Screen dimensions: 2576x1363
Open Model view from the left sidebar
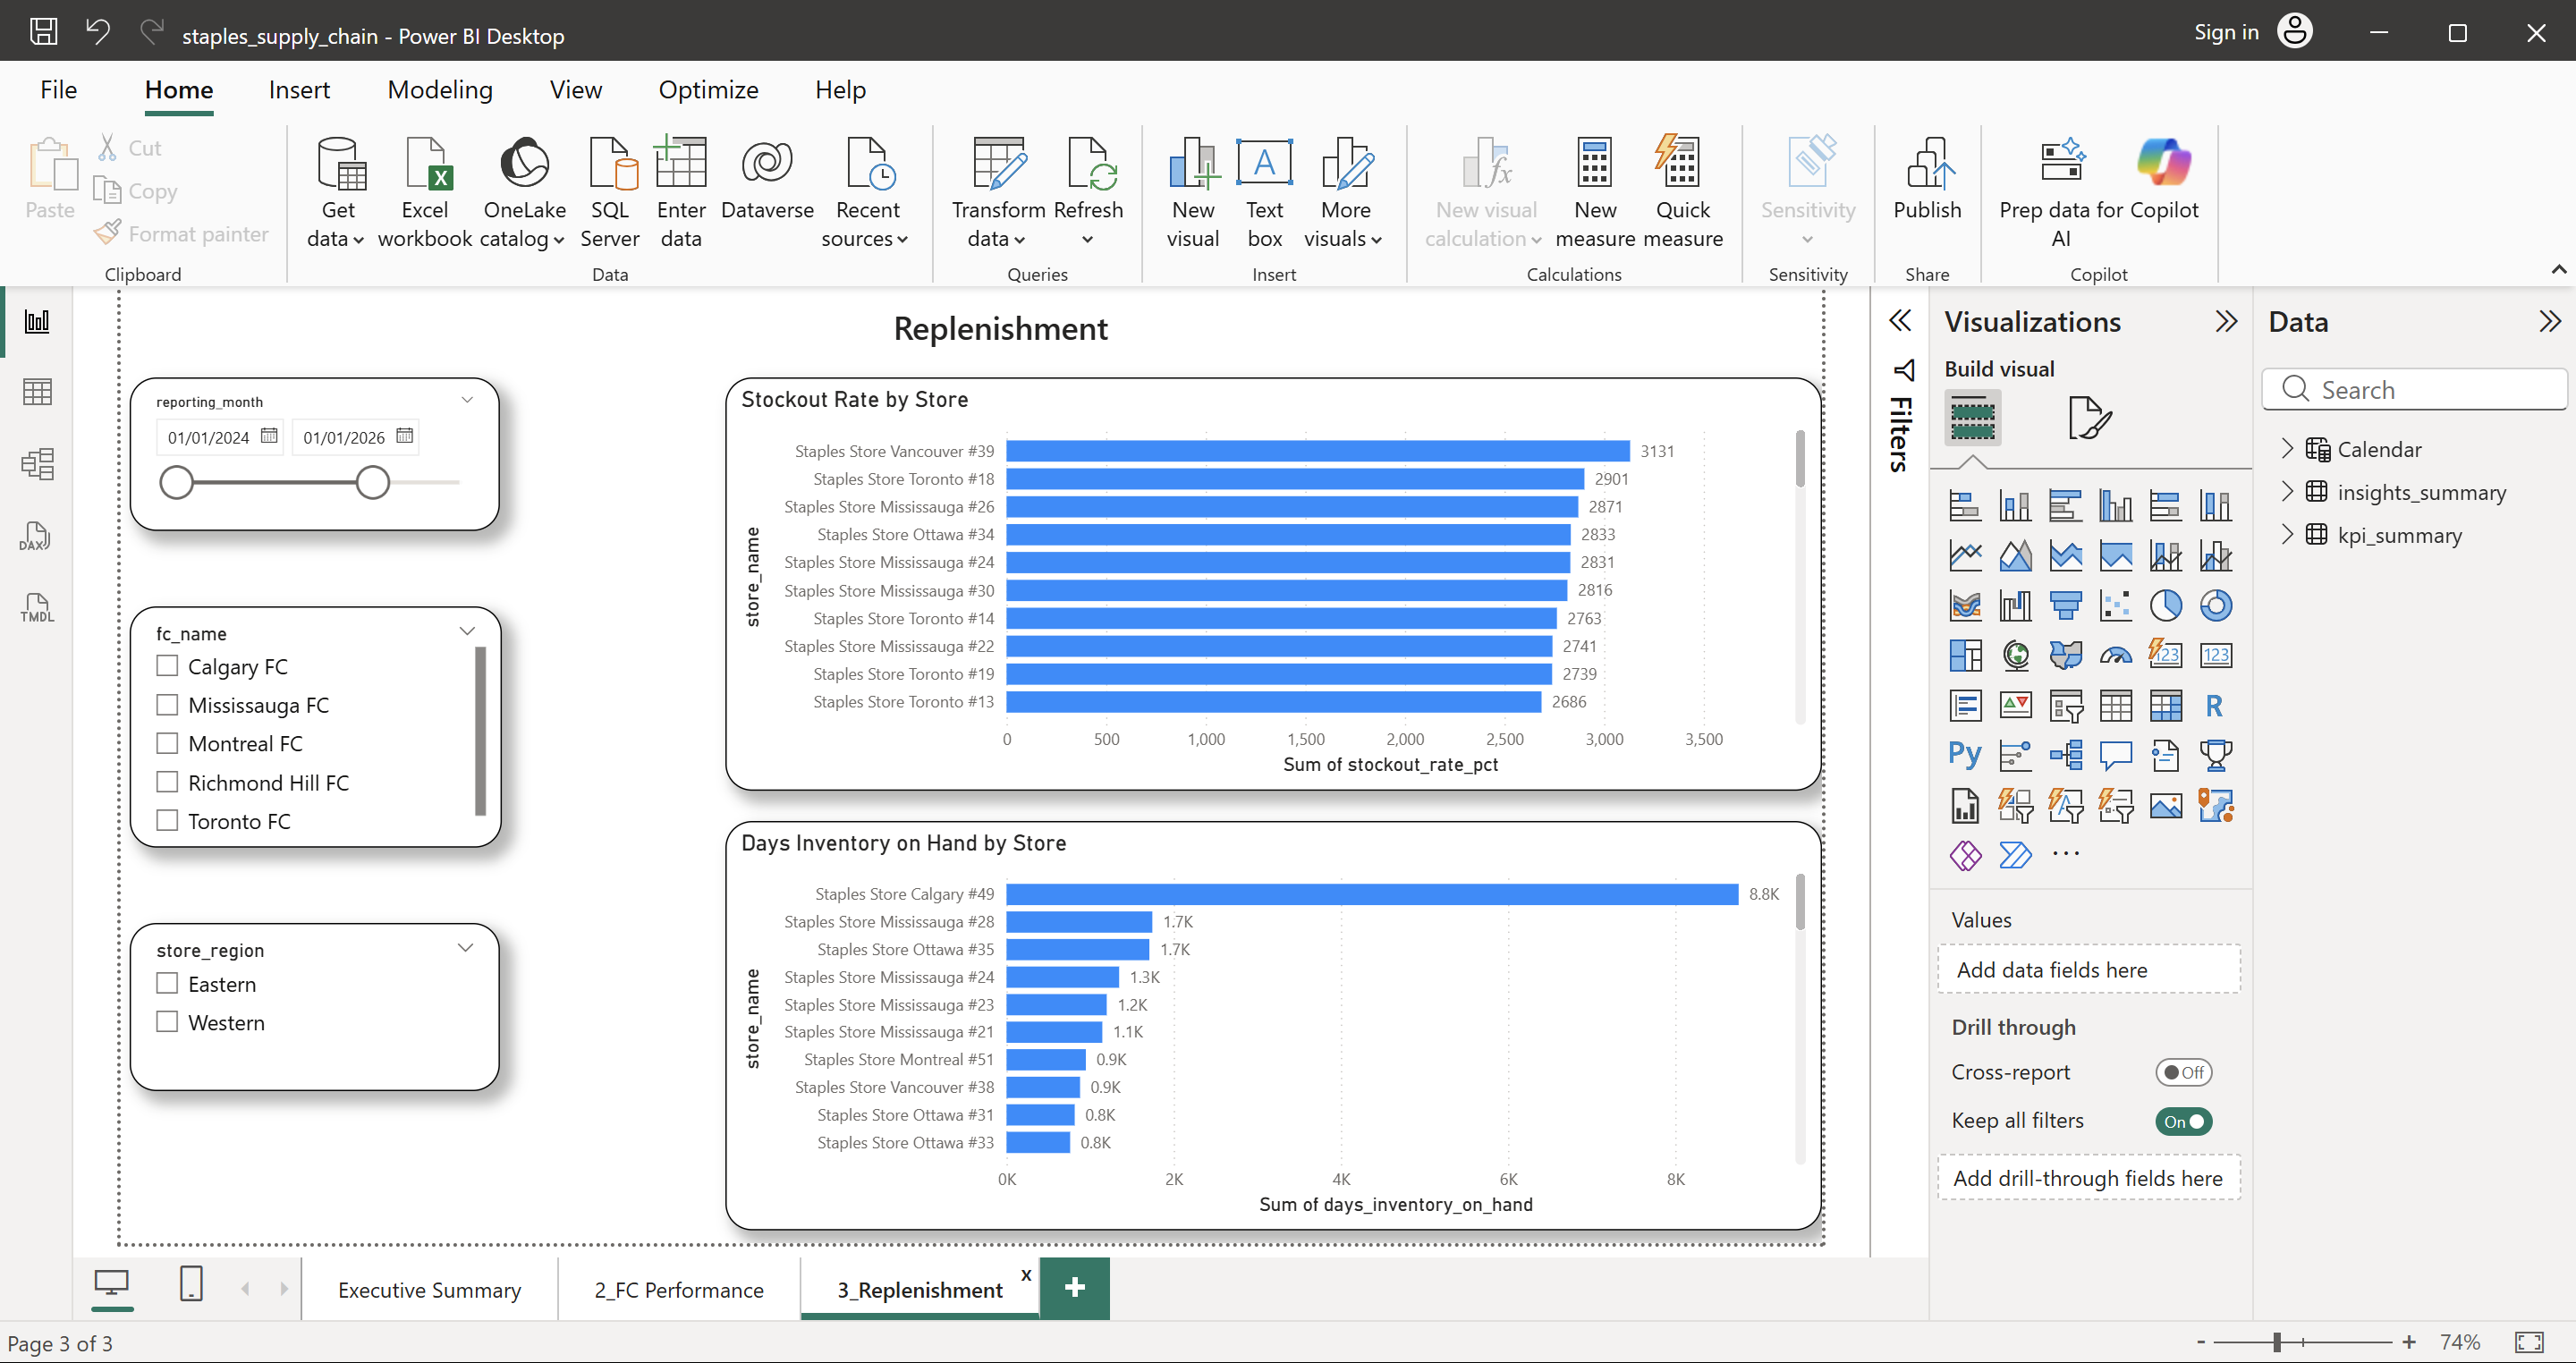(x=36, y=463)
